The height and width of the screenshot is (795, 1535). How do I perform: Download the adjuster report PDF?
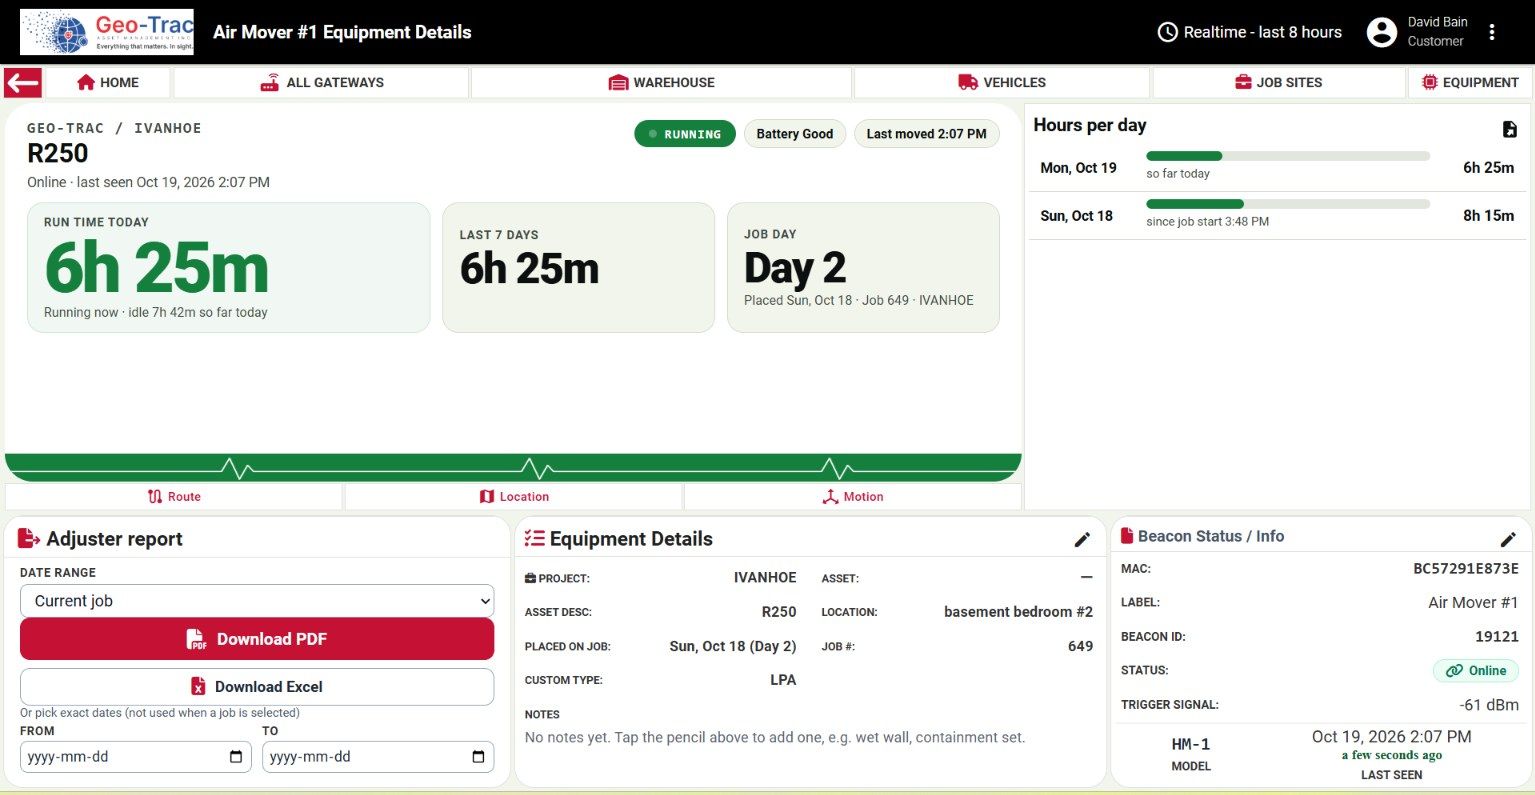pyautogui.click(x=257, y=639)
